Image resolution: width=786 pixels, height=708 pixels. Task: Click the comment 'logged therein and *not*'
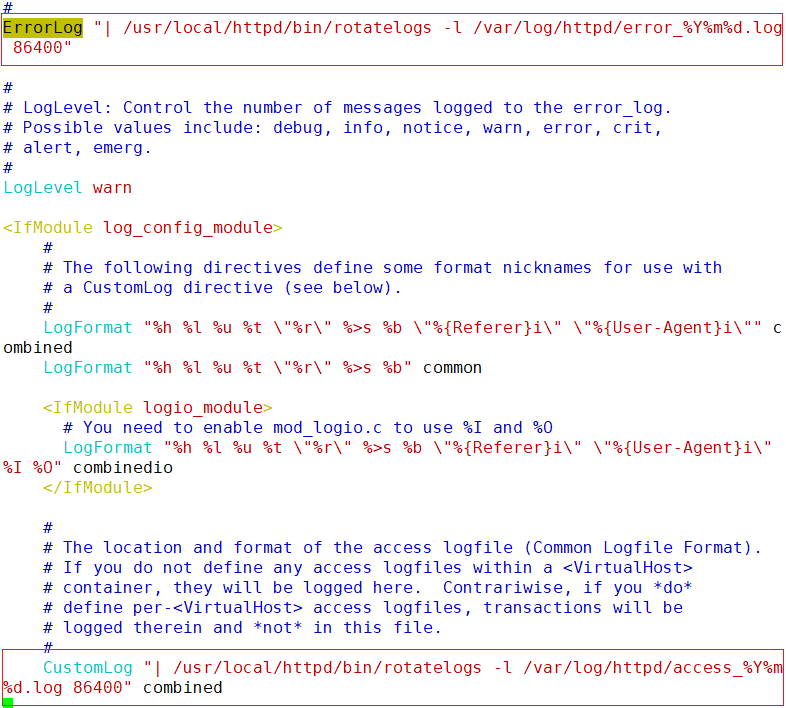pyautogui.click(x=242, y=628)
